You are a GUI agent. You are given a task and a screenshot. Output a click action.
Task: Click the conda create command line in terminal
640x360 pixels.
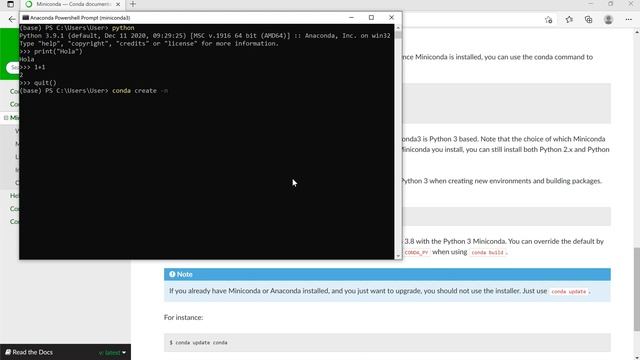coord(94,91)
